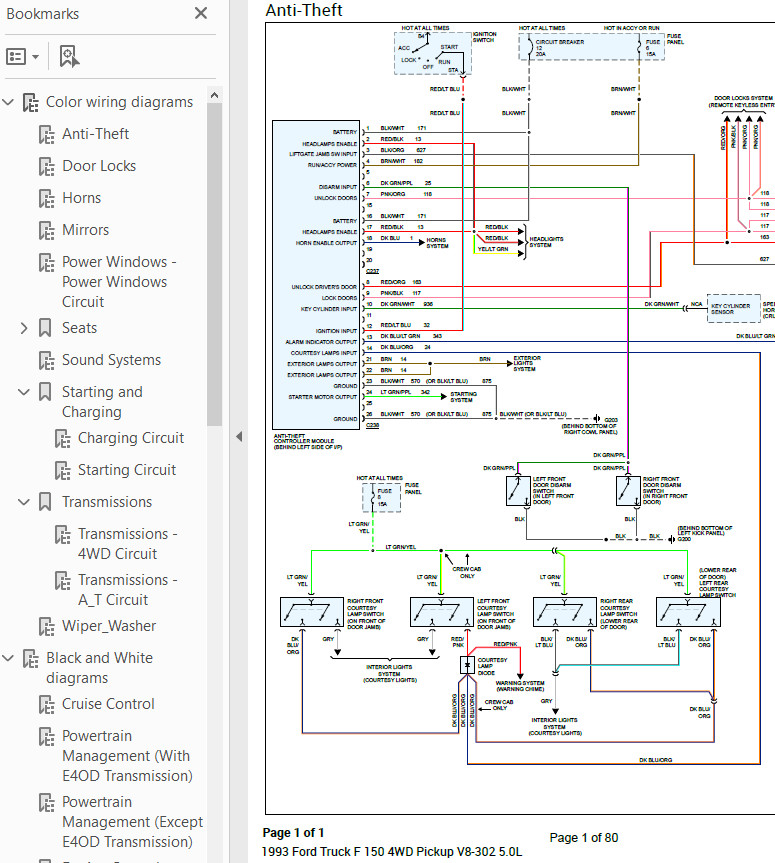Click the Starting Circuit bookmark icon
This screenshot has height=863, width=775.
(63, 470)
